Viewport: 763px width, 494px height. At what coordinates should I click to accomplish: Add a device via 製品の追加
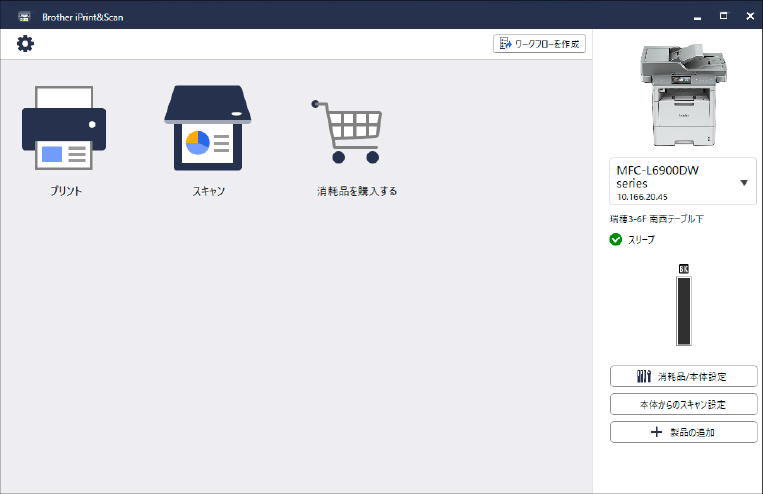[683, 432]
